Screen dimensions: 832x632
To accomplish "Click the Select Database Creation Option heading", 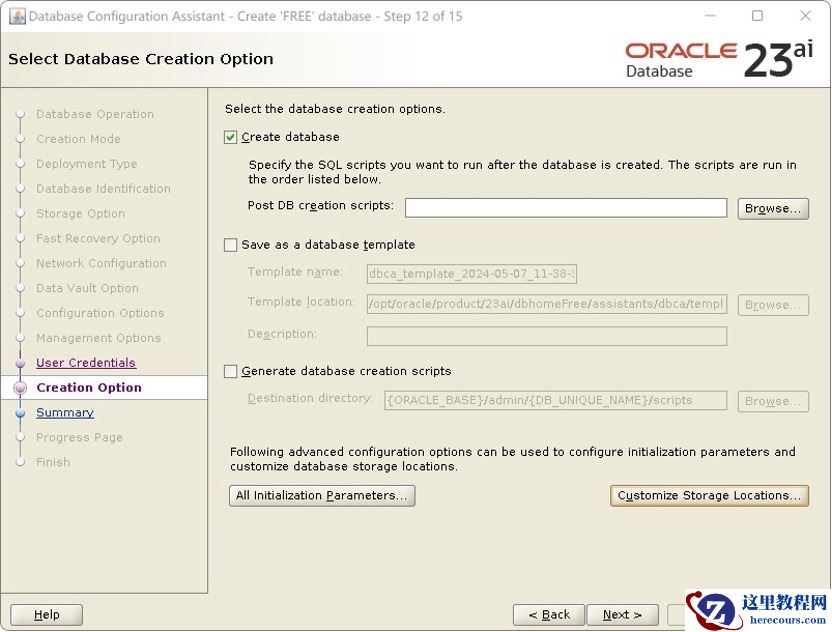I will [141, 59].
